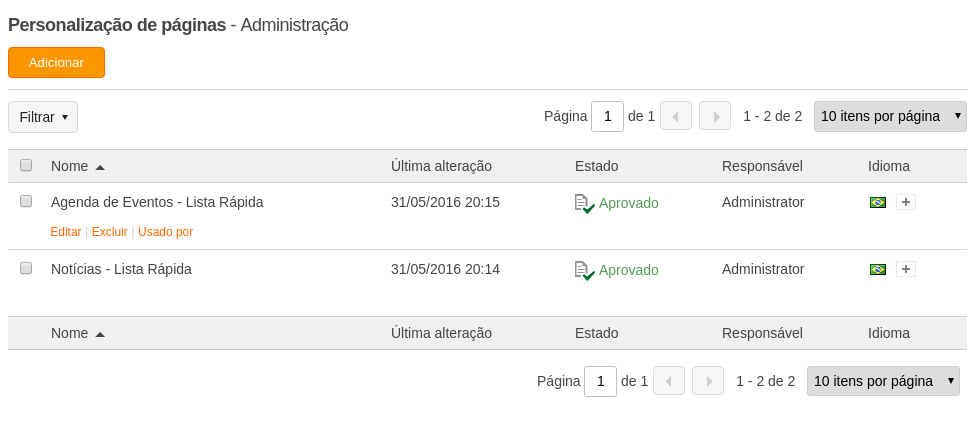Go to previous page using top arrow
This screenshot has width=975, height=426.
pos(676,116)
